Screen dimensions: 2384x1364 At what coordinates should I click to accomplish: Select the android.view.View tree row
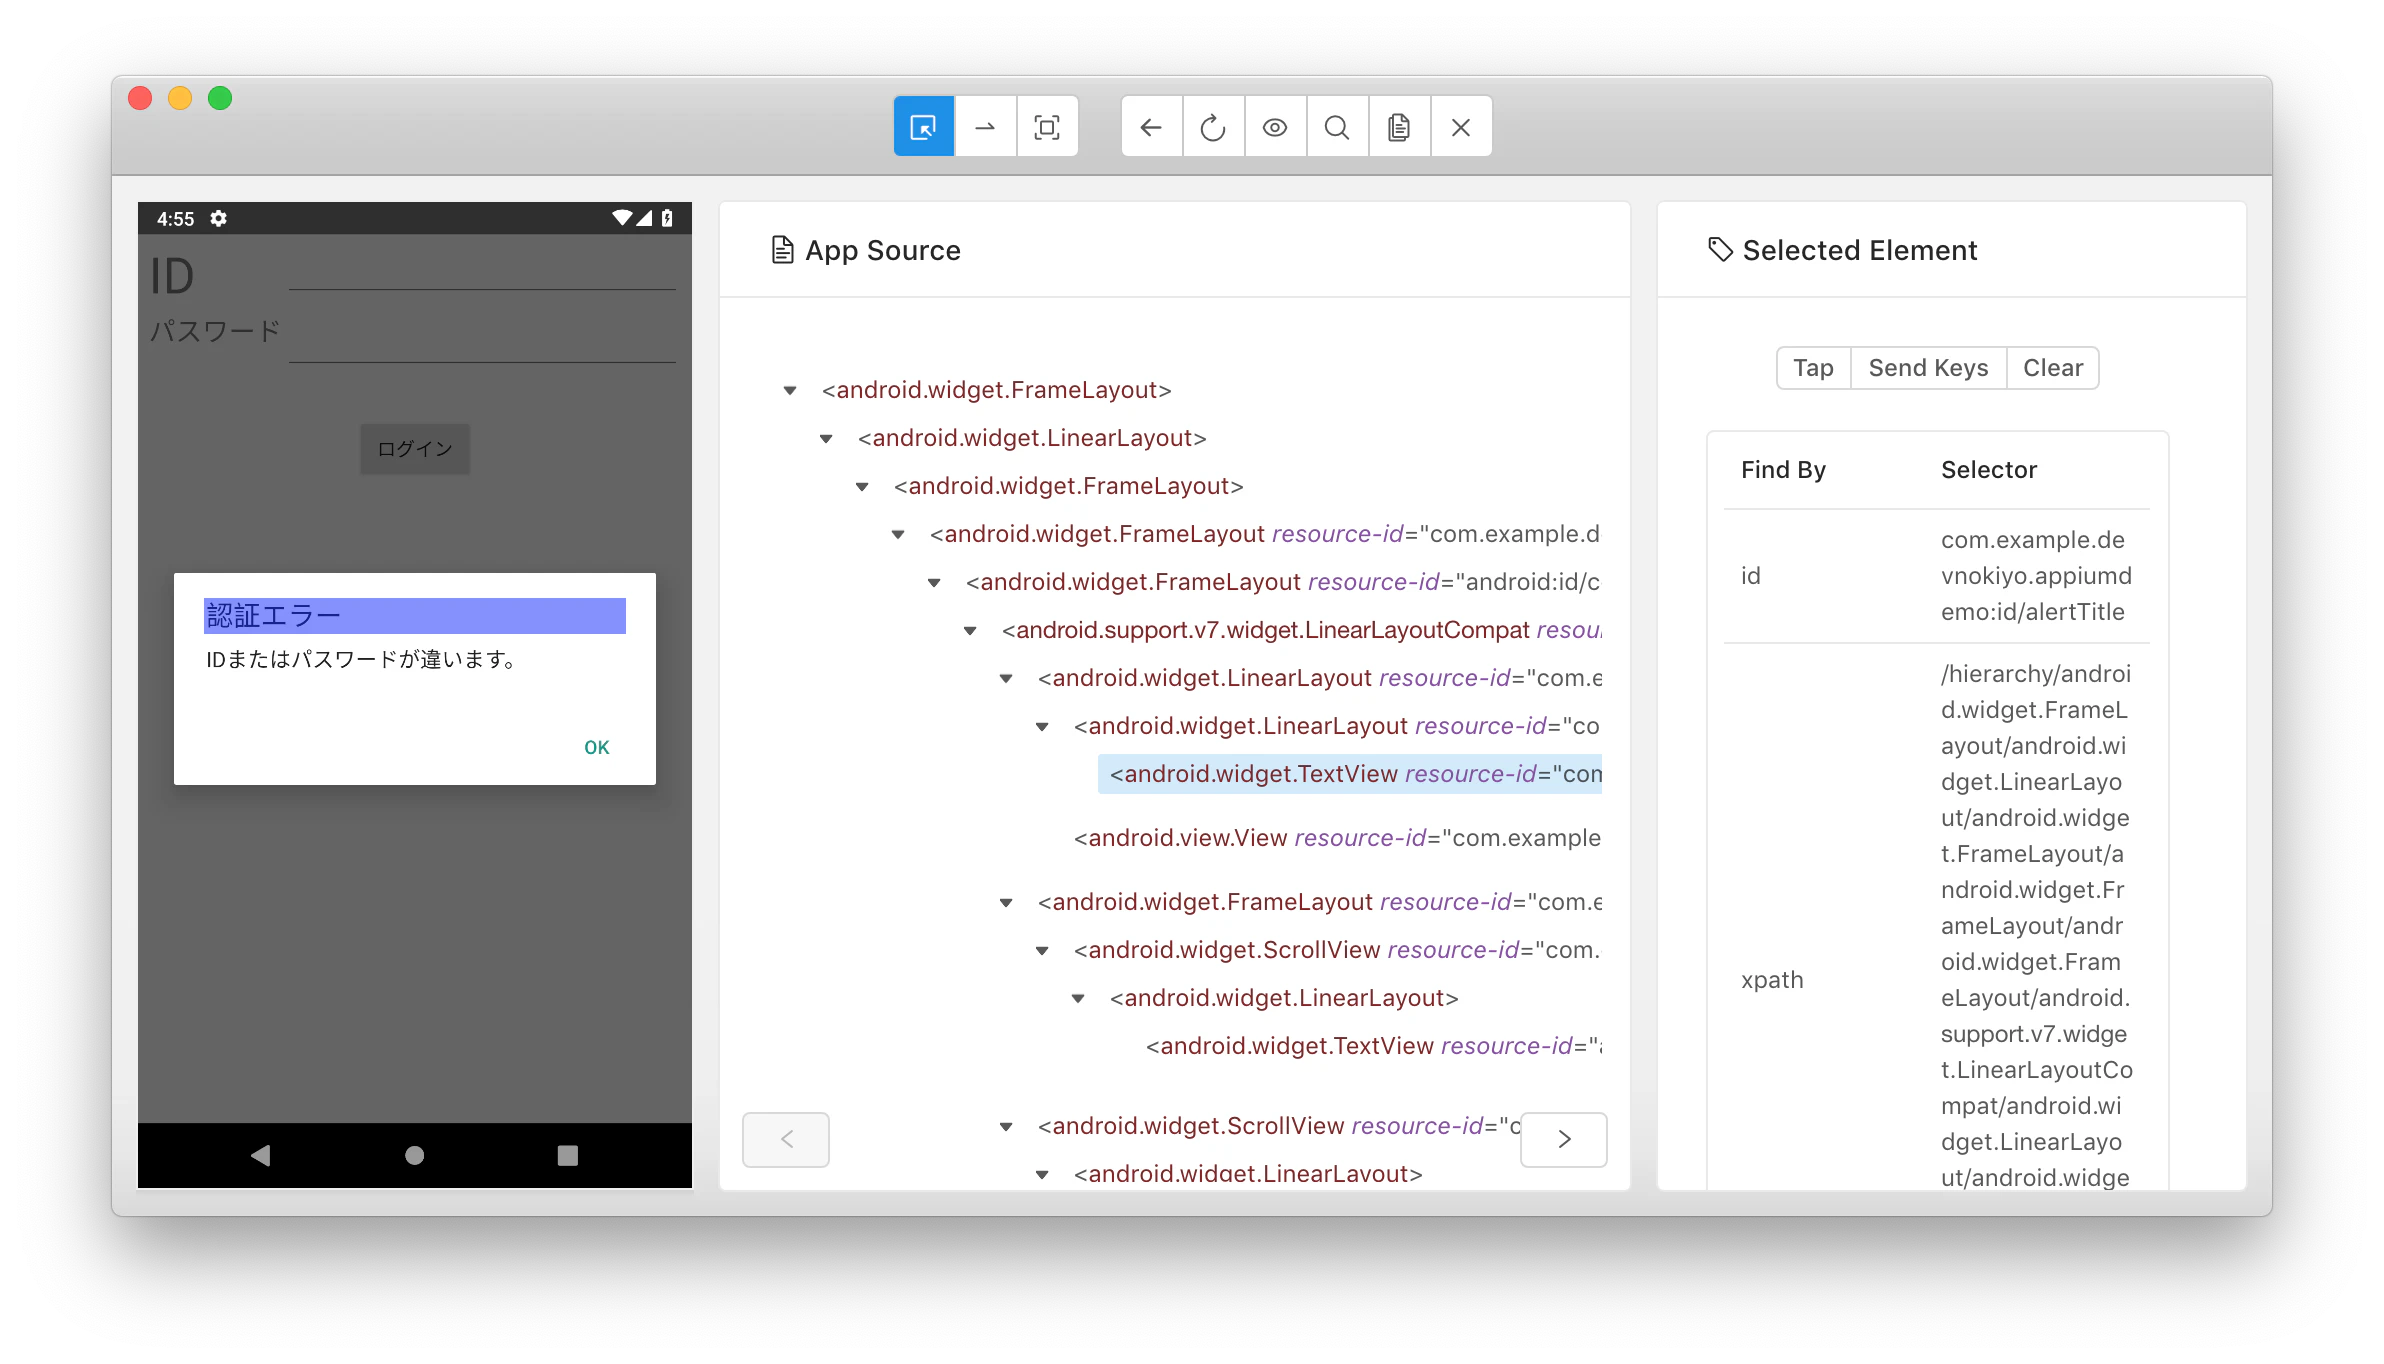tap(1337, 838)
